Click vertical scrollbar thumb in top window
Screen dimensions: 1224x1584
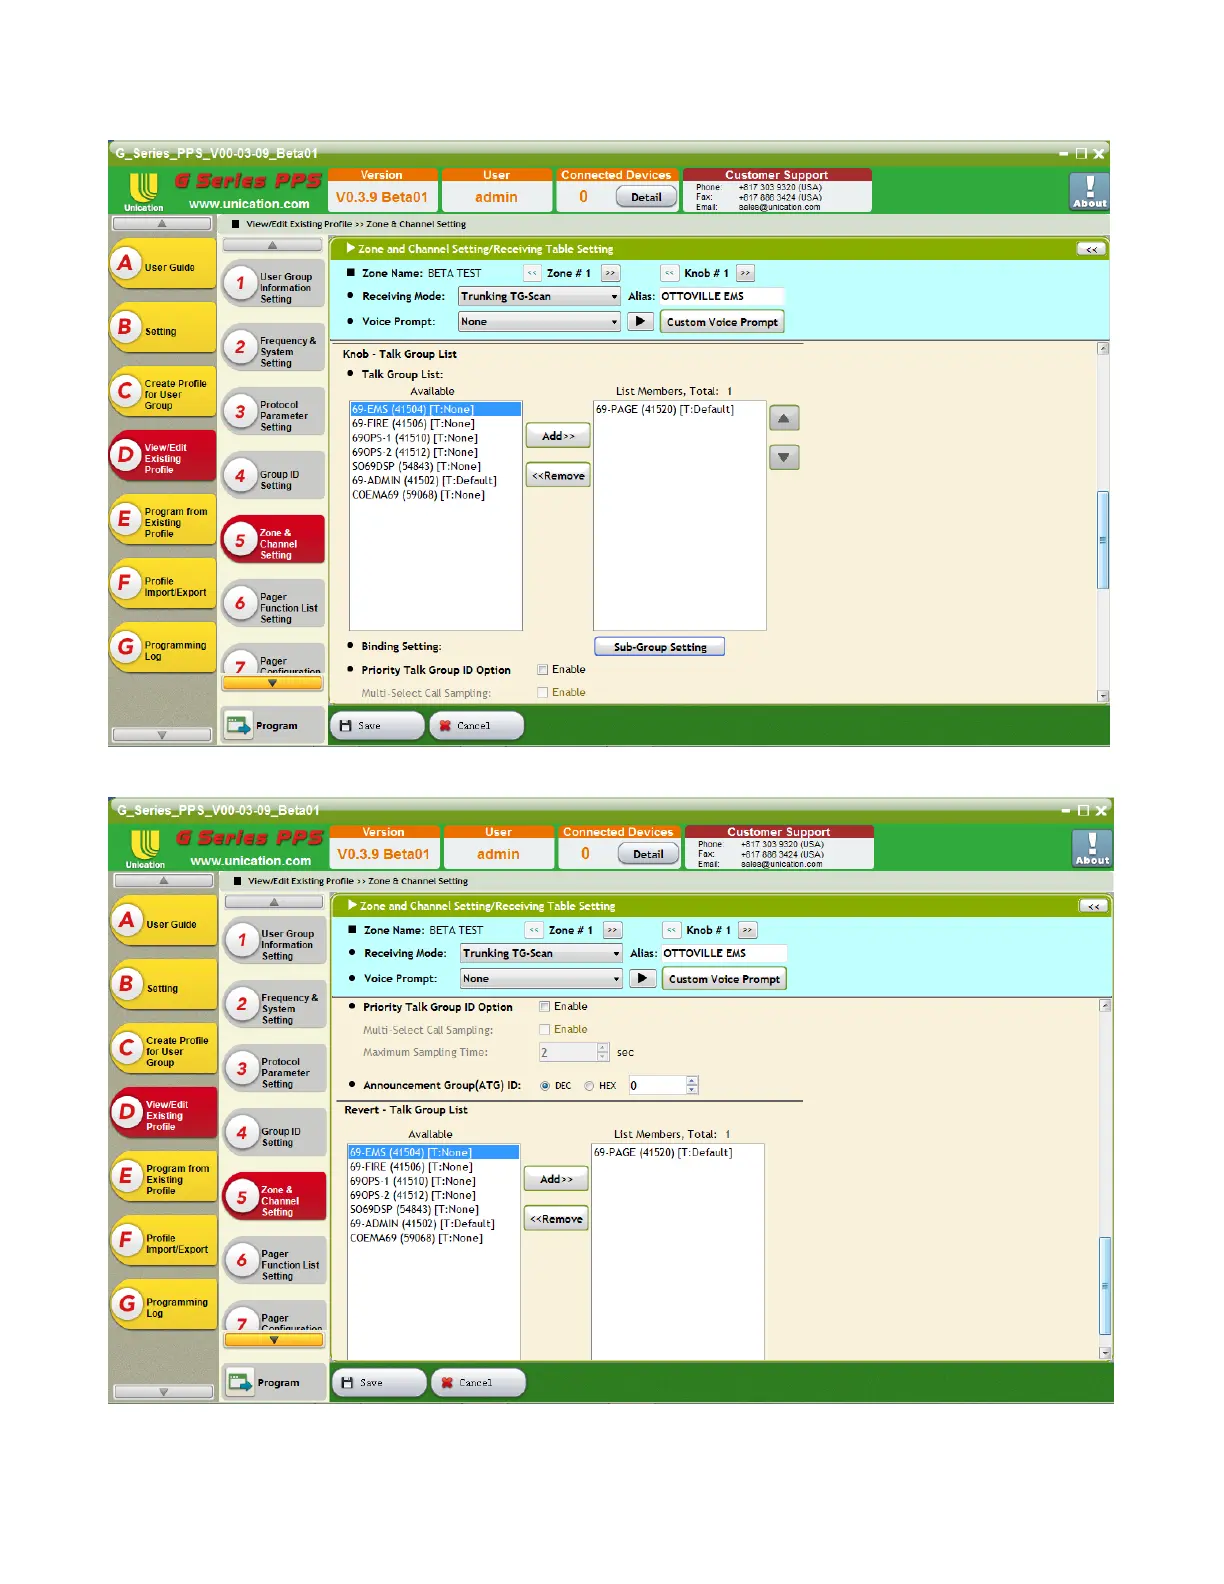coord(1103,540)
